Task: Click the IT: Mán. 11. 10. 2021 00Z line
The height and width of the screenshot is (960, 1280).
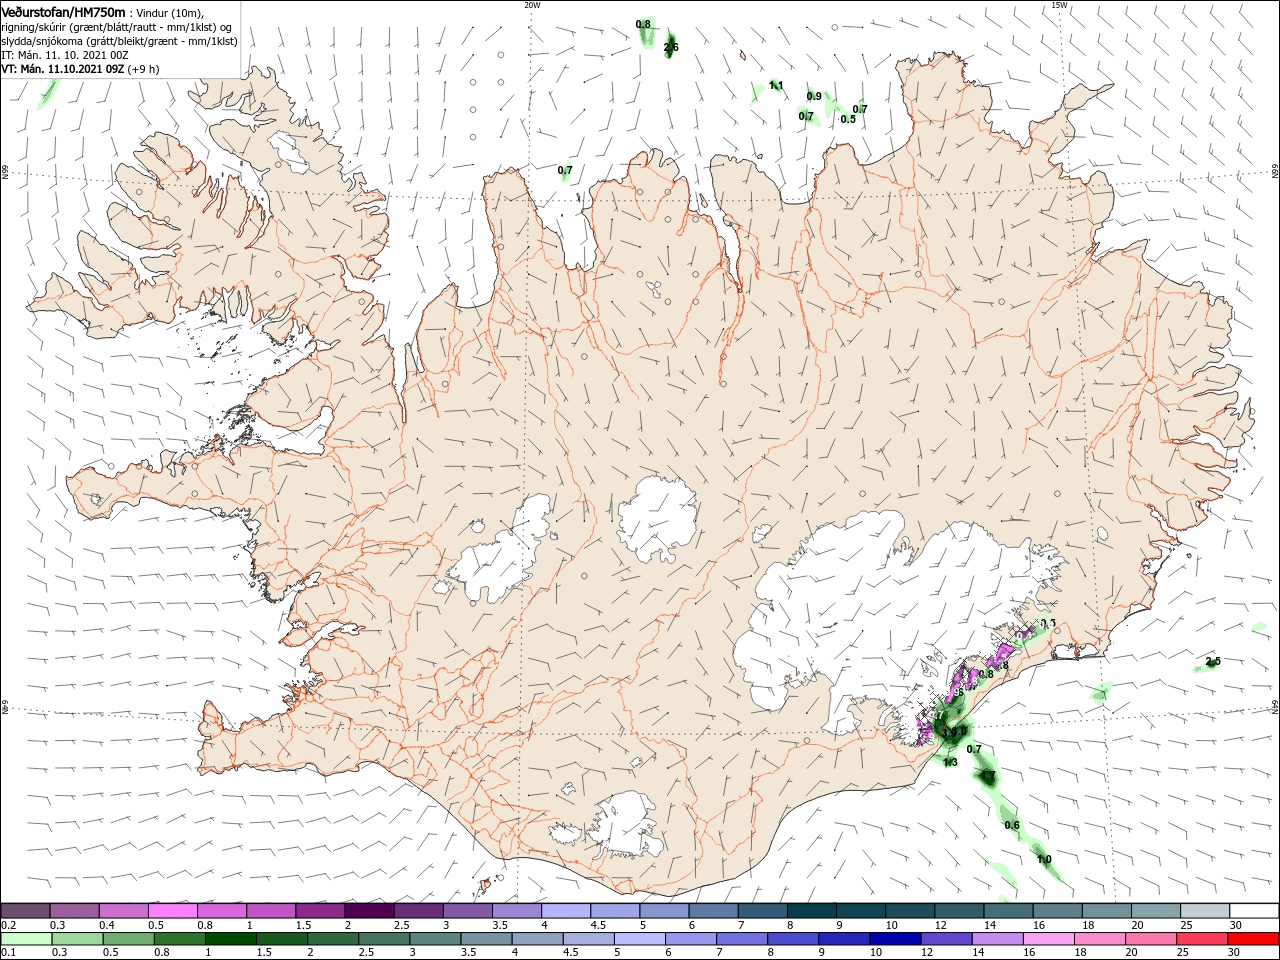Action: [65, 55]
